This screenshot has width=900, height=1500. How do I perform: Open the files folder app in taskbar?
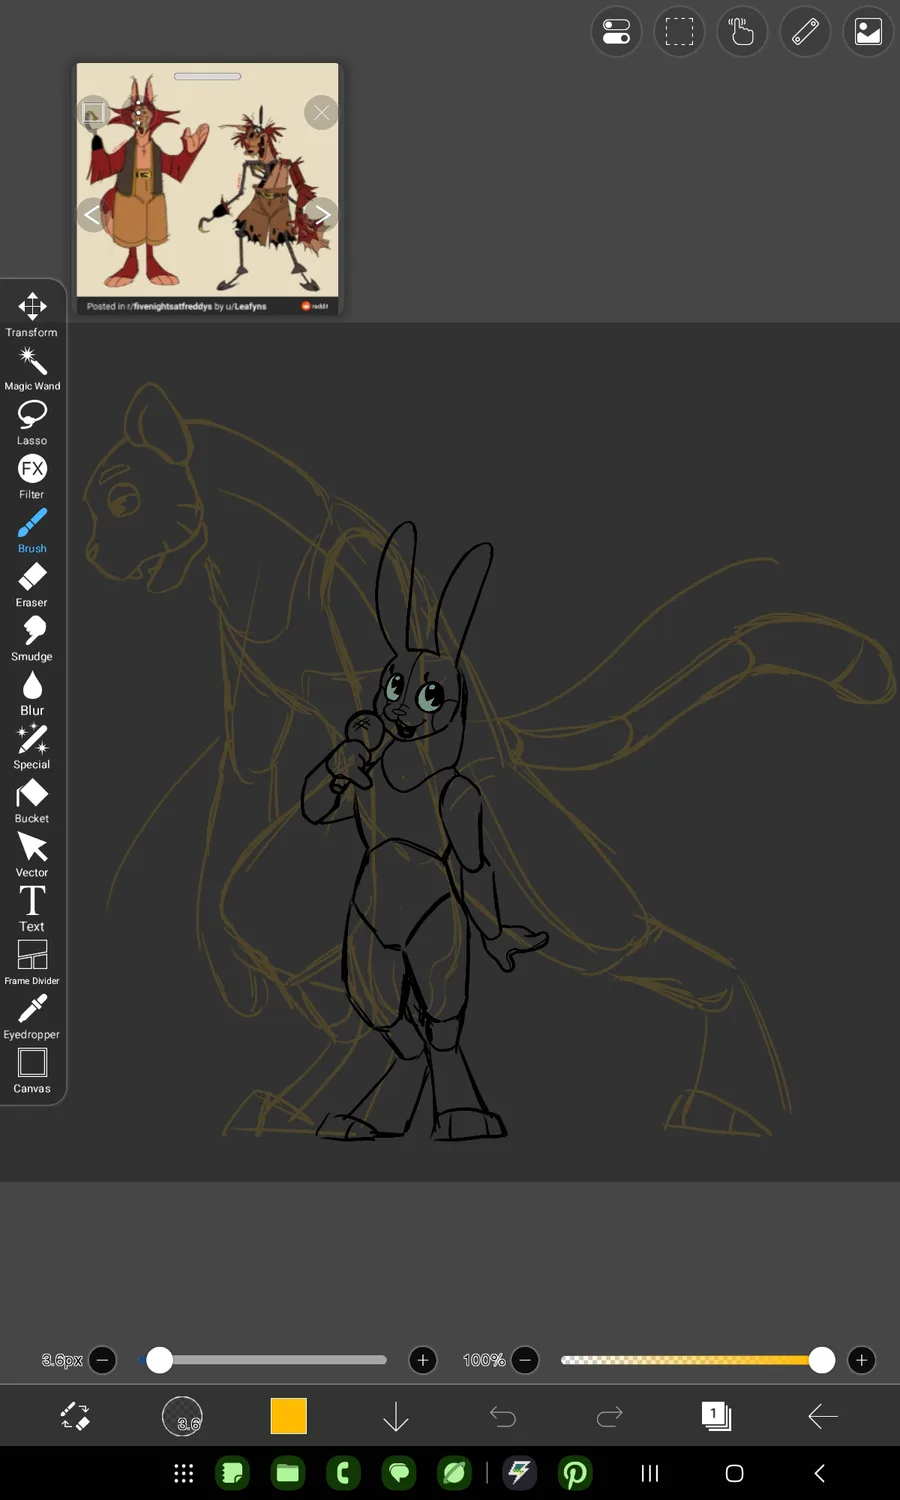click(x=288, y=1473)
